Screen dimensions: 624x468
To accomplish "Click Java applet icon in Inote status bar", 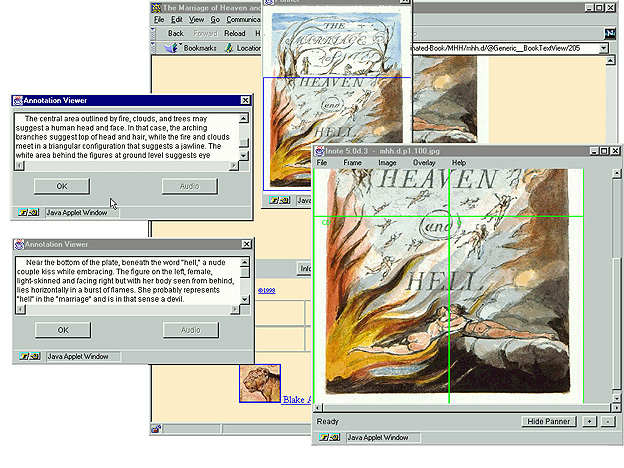I will (330, 437).
